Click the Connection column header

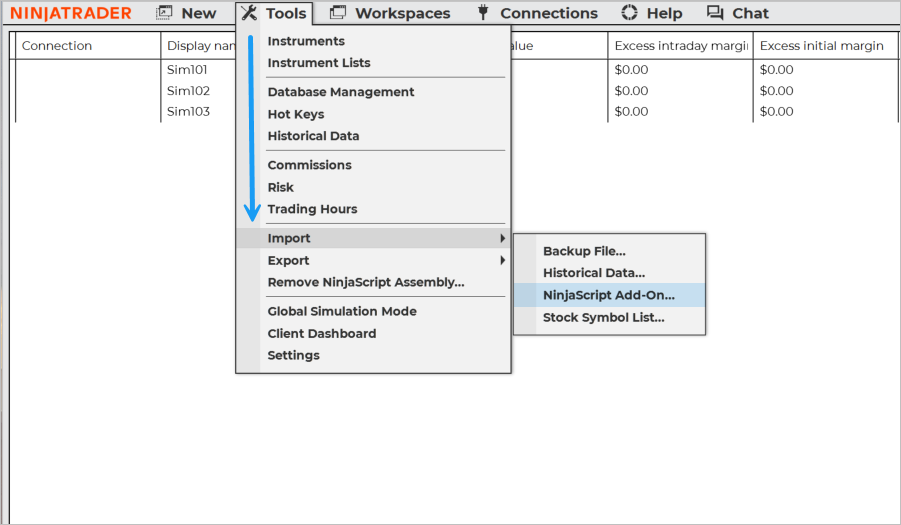click(x=57, y=46)
